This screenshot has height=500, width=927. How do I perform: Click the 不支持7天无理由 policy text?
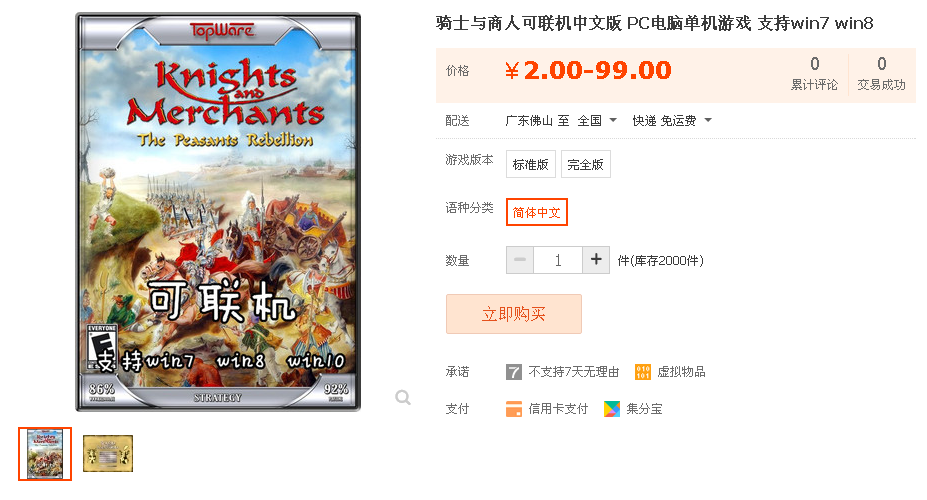click(573, 372)
